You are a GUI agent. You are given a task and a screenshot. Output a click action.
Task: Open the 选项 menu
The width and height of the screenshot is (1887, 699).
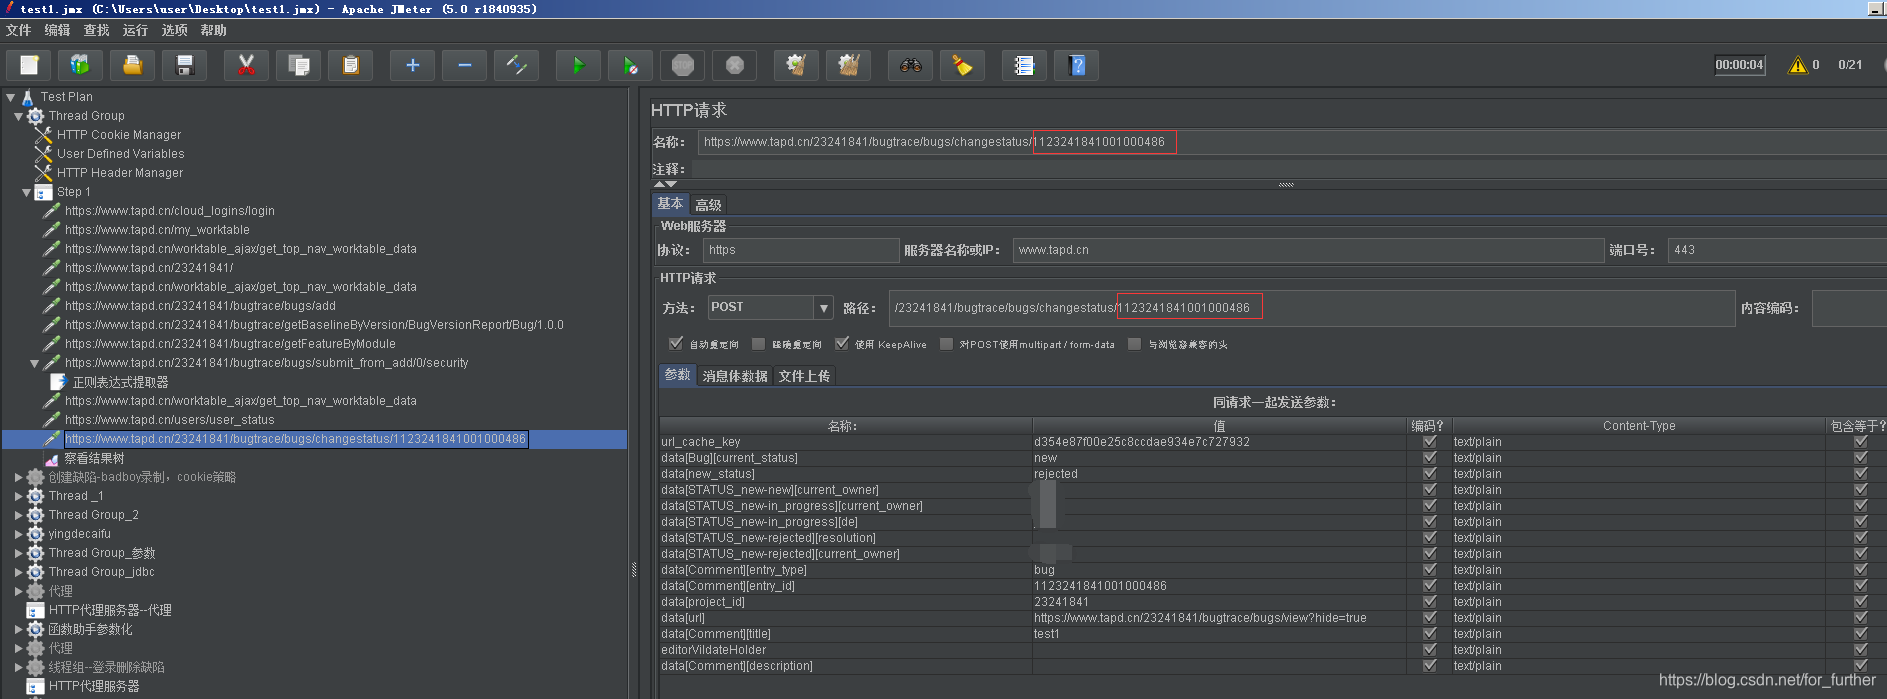tap(174, 30)
